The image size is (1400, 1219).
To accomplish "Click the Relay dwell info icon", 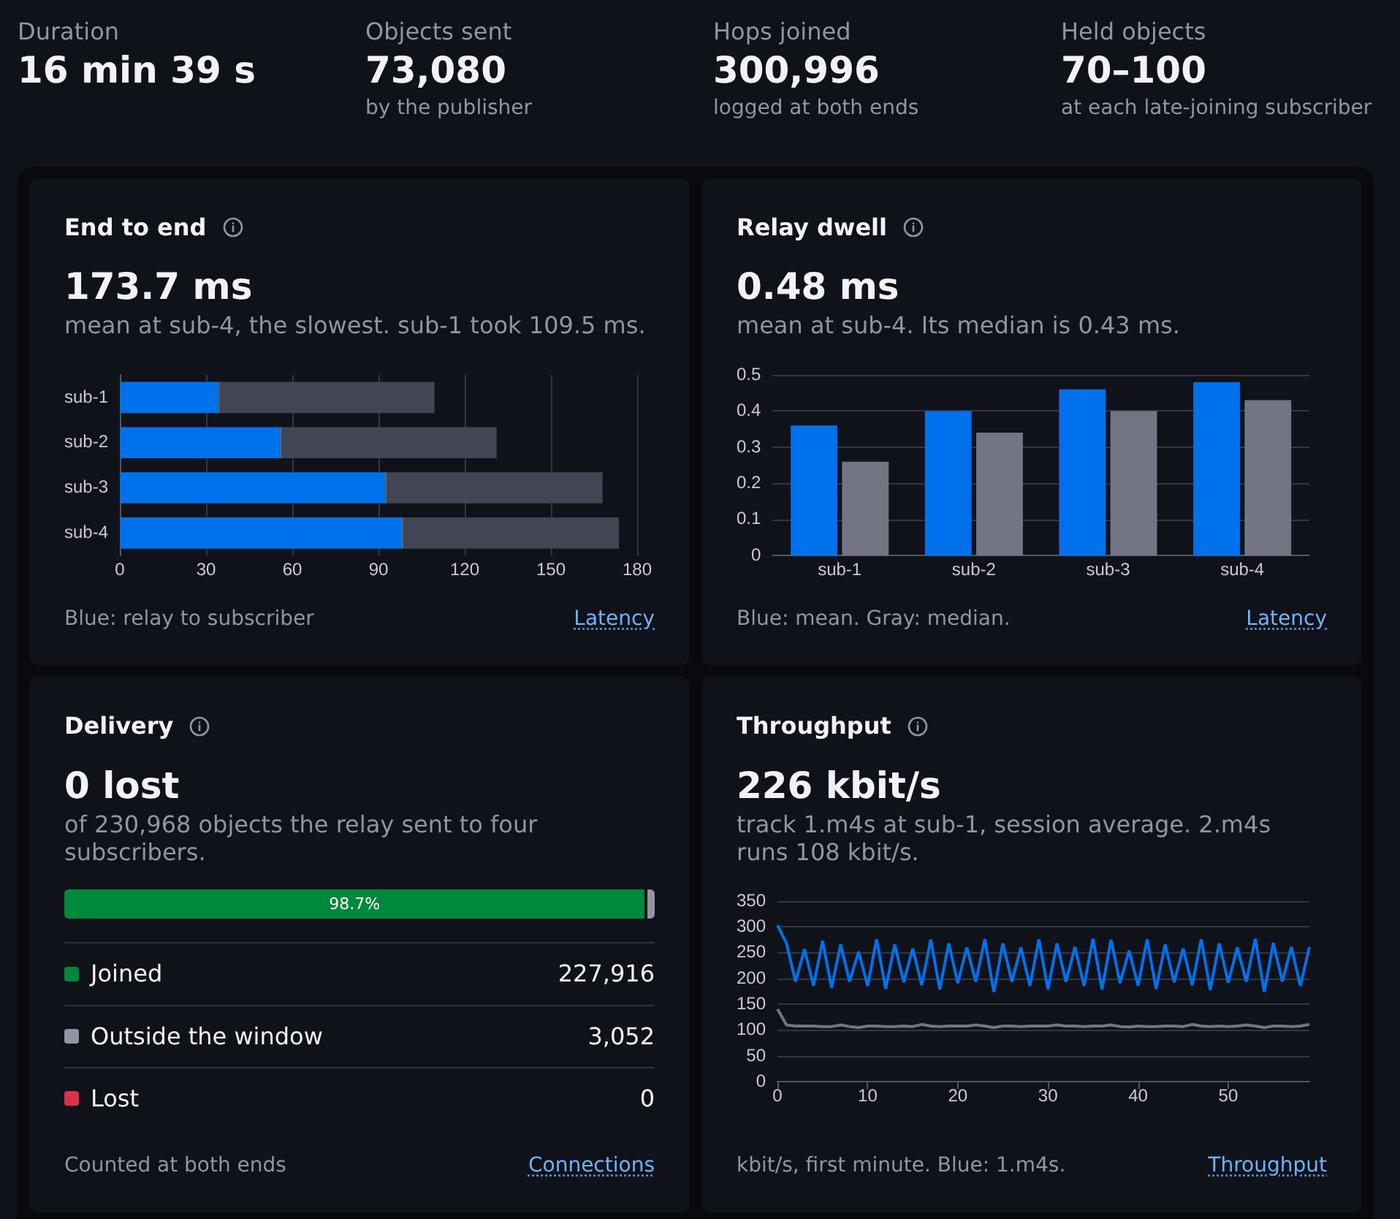I will (913, 227).
